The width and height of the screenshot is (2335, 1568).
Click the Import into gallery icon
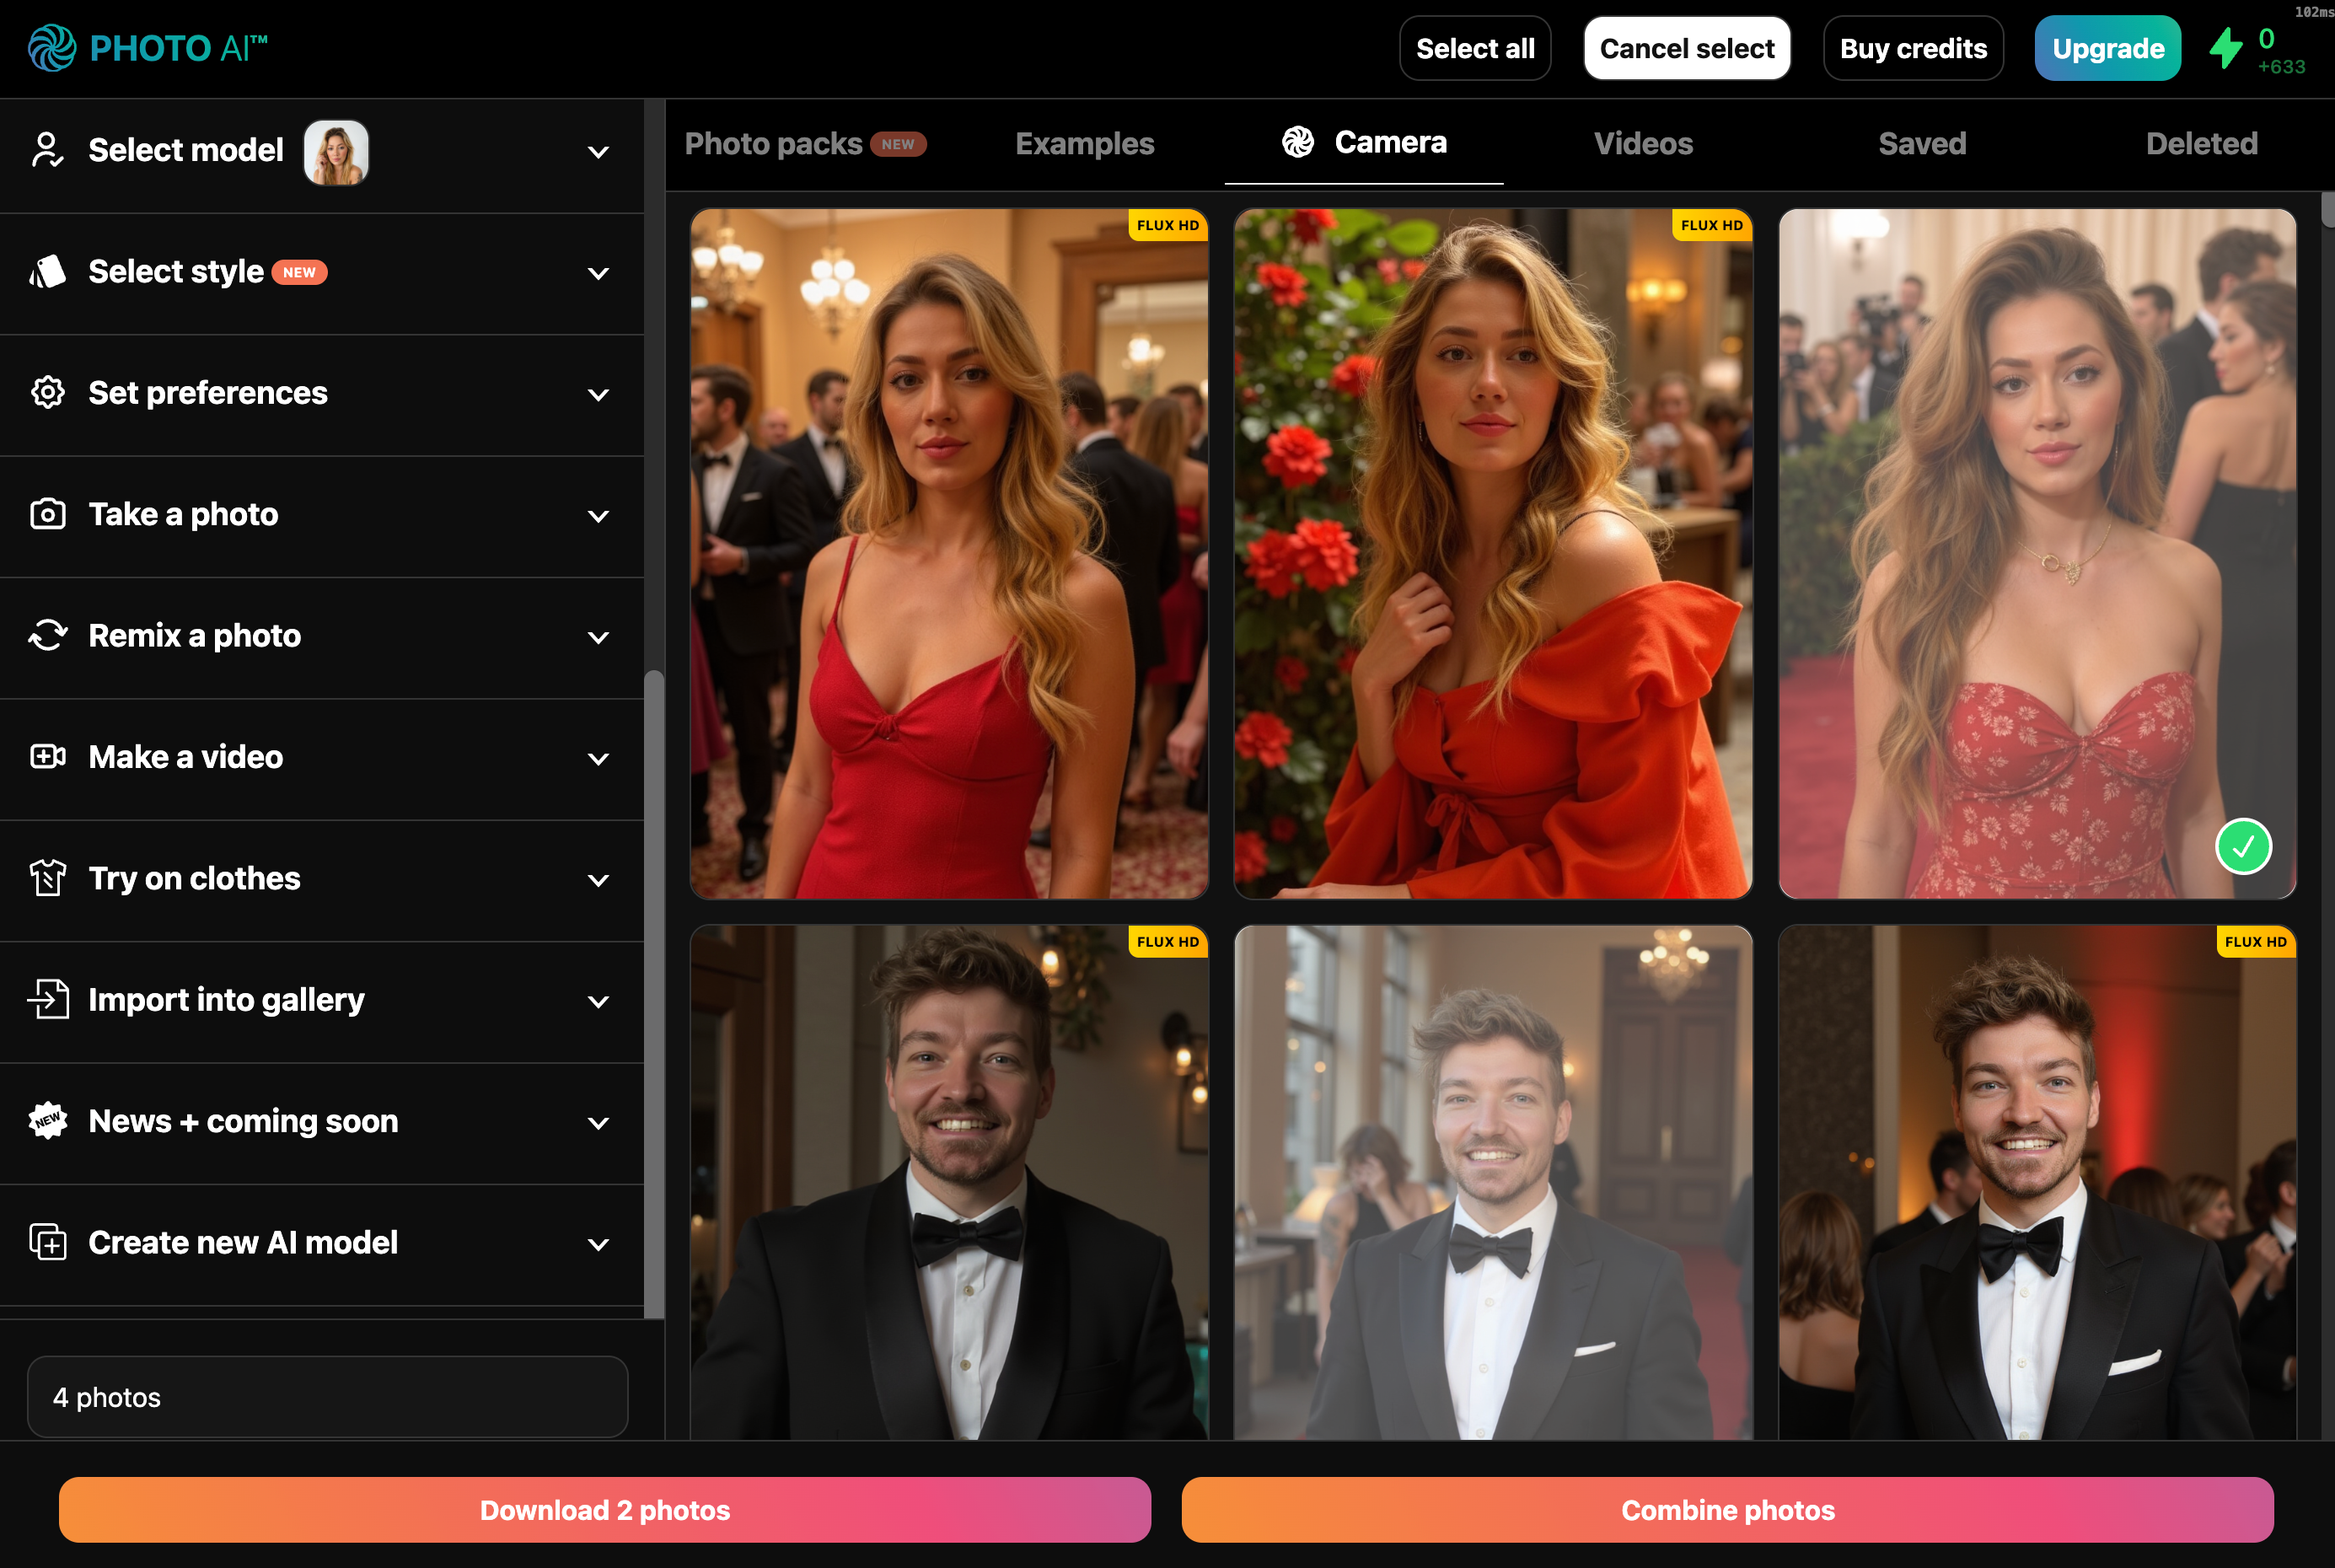47,1000
